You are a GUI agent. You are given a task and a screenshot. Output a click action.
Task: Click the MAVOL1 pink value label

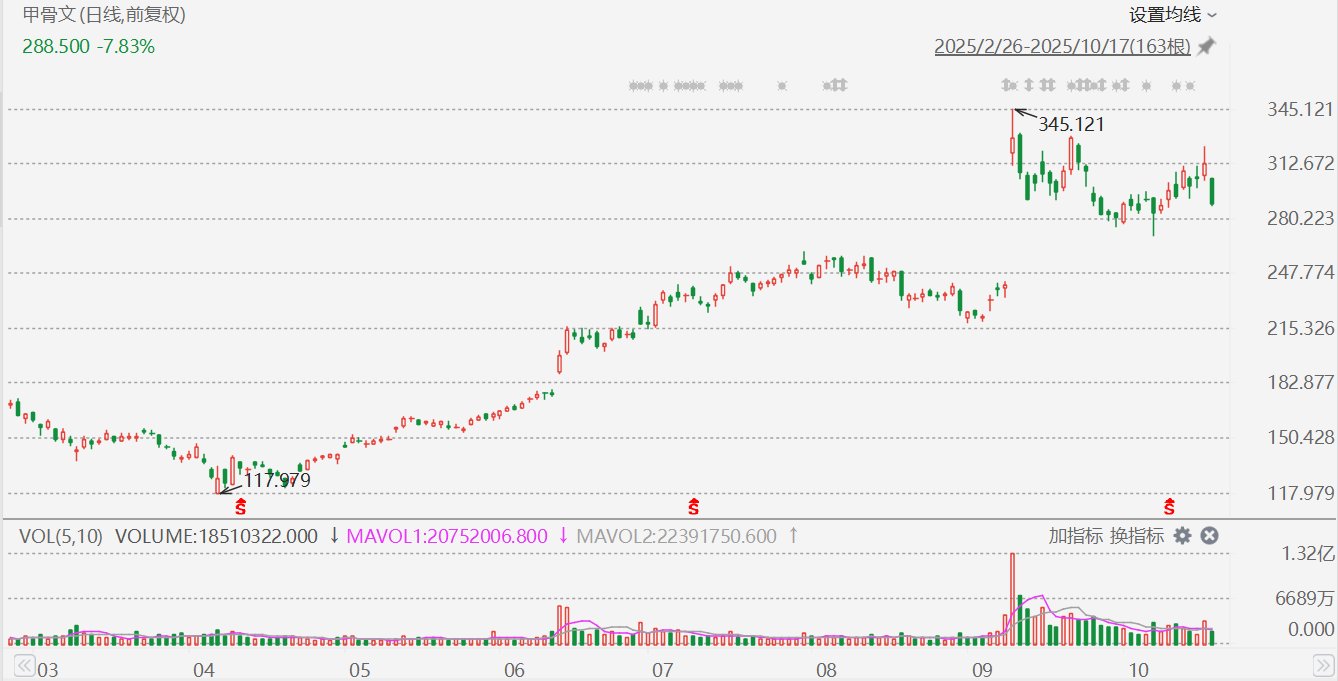coord(447,536)
